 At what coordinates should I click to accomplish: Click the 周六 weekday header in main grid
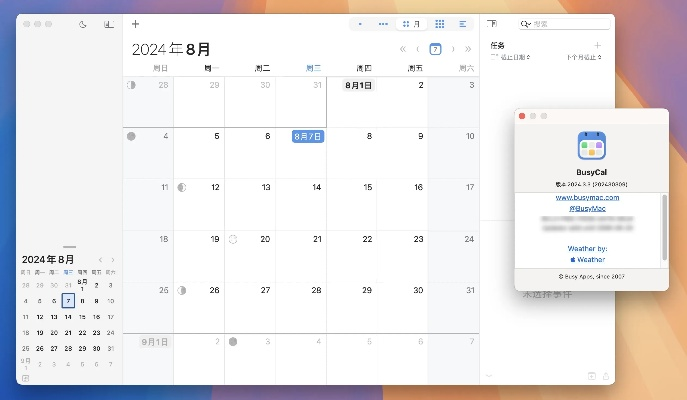click(466, 68)
